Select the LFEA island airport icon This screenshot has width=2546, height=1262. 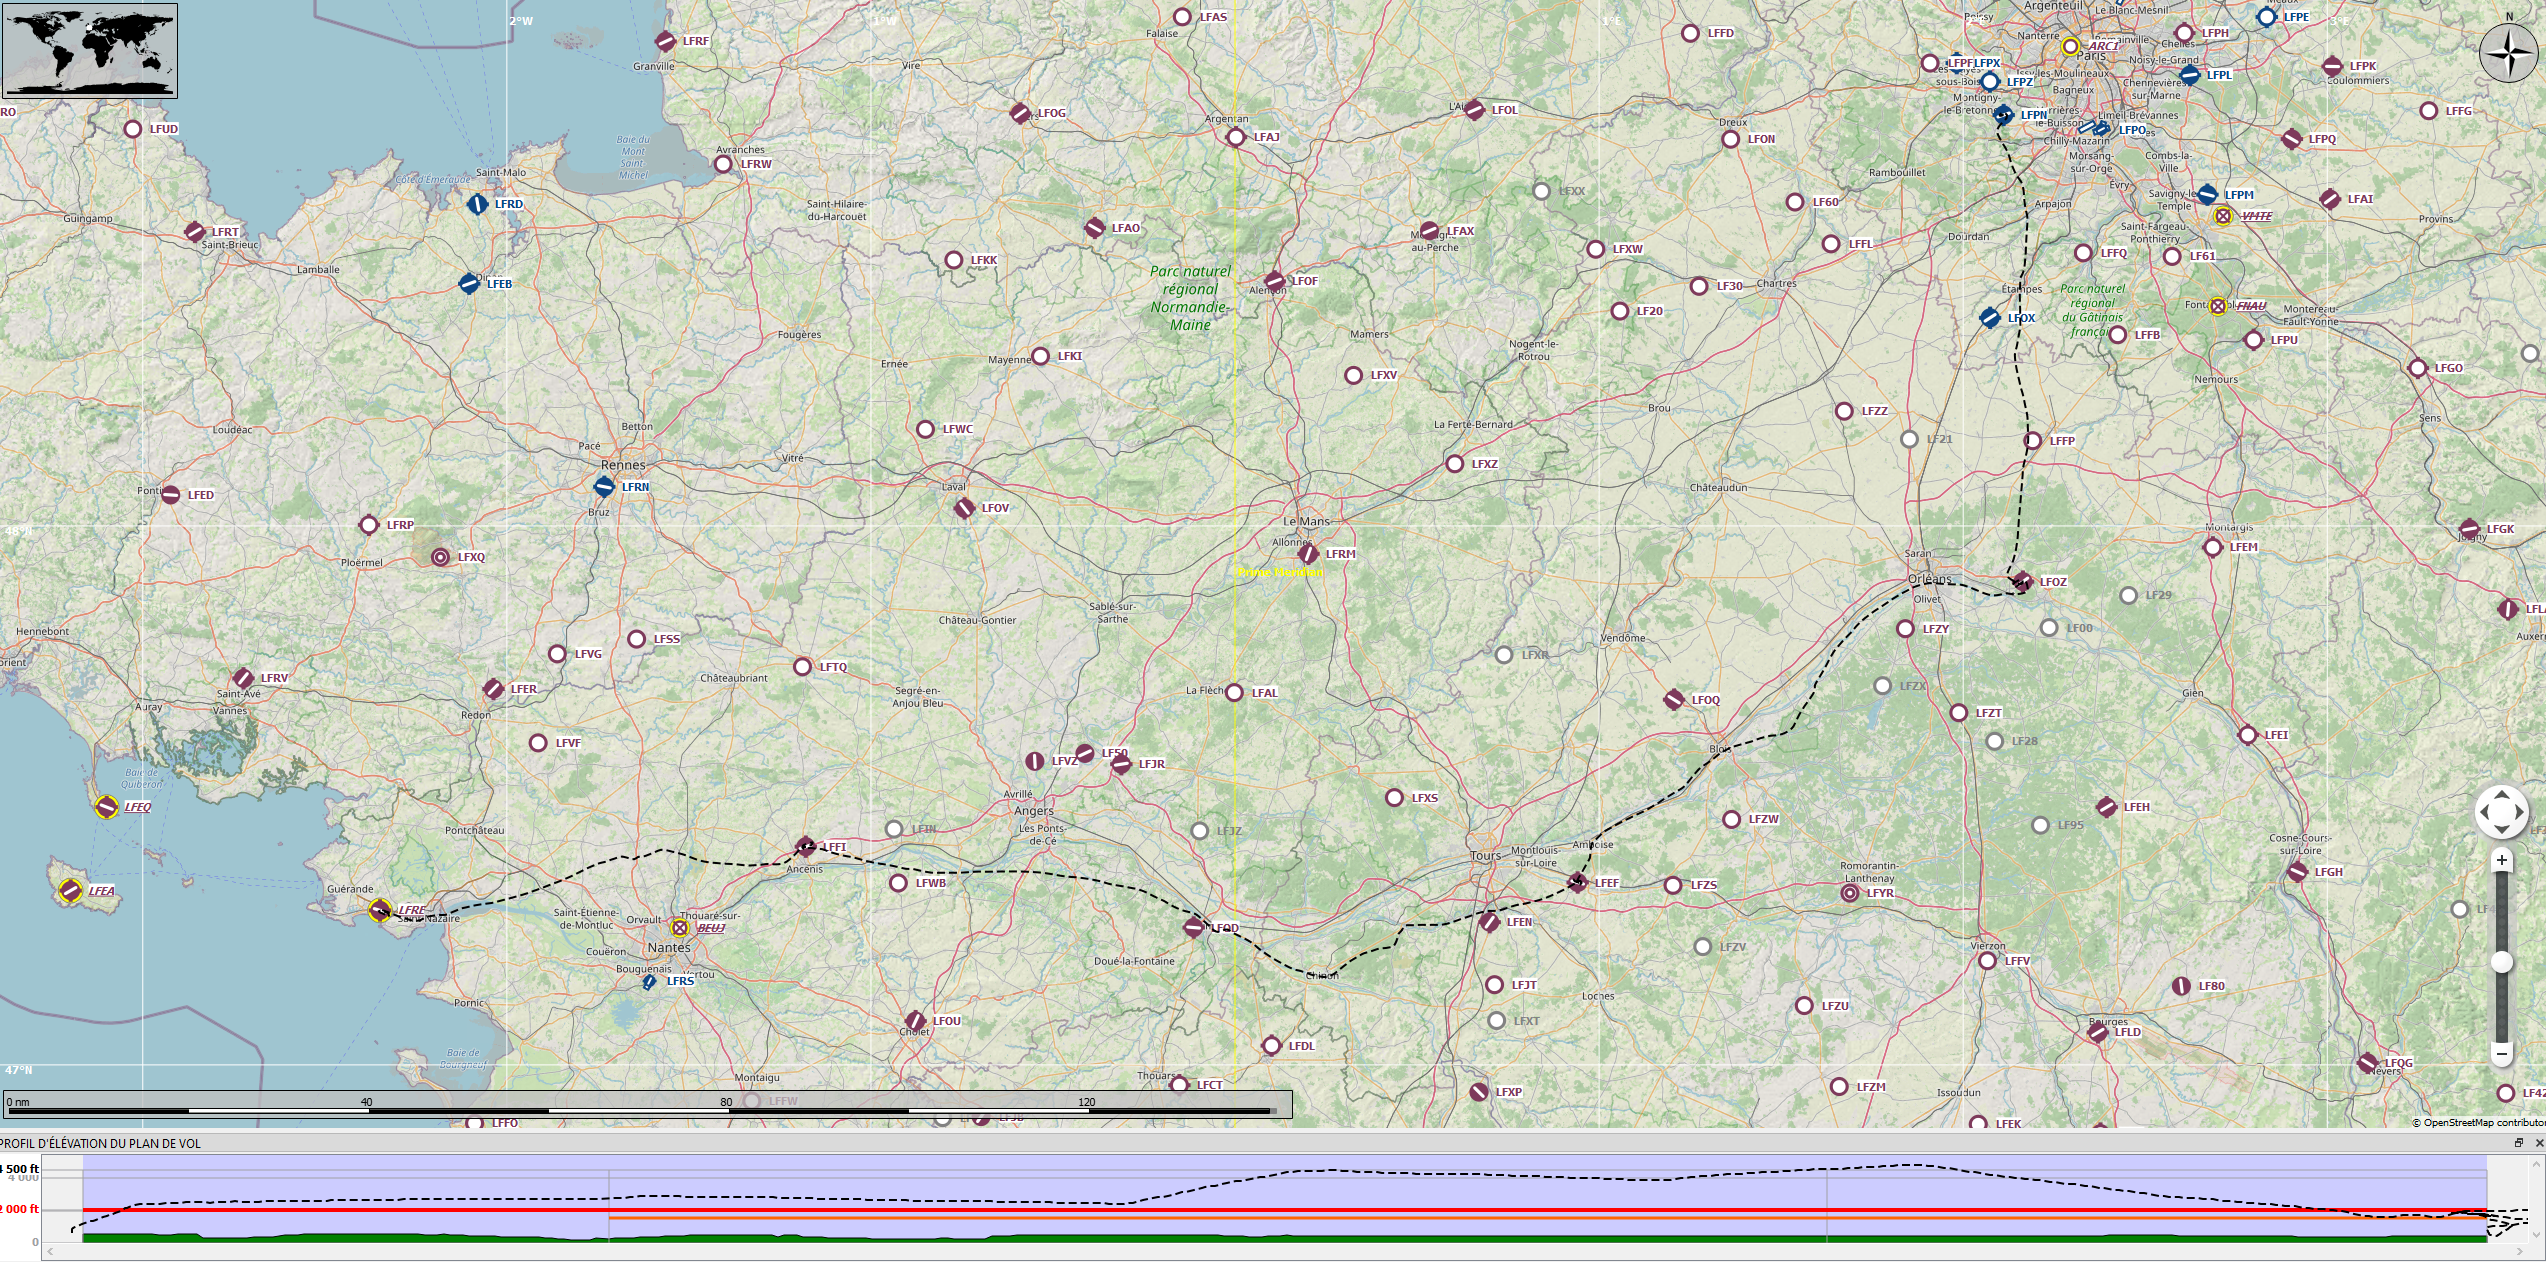click(x=70, y=890)
